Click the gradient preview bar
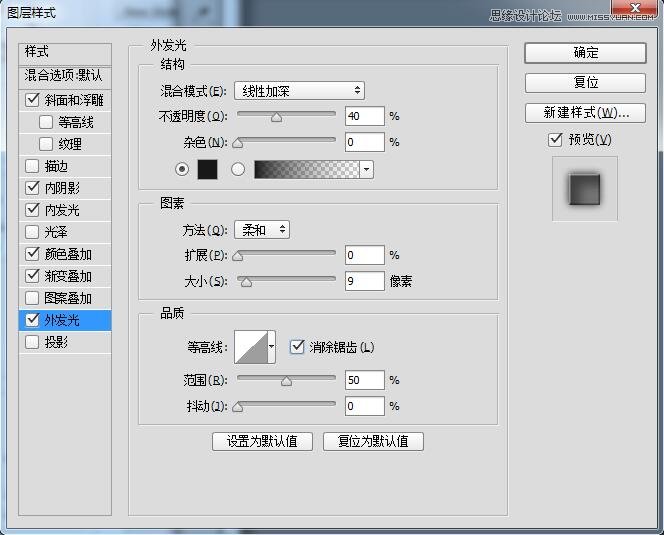 (307, 169)
